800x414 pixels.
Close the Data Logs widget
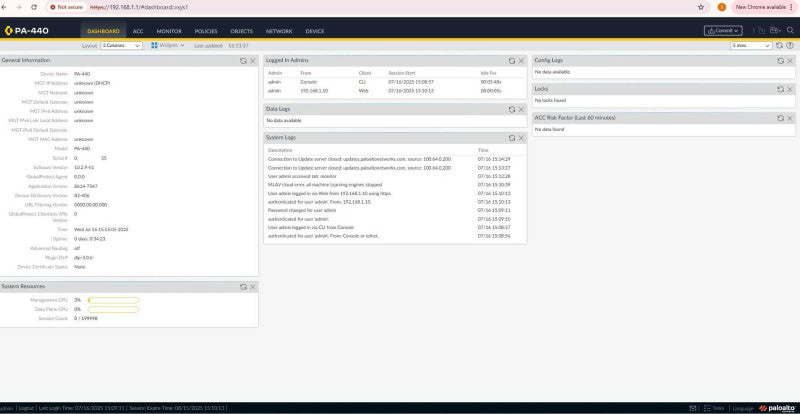(x=521, y=109)
